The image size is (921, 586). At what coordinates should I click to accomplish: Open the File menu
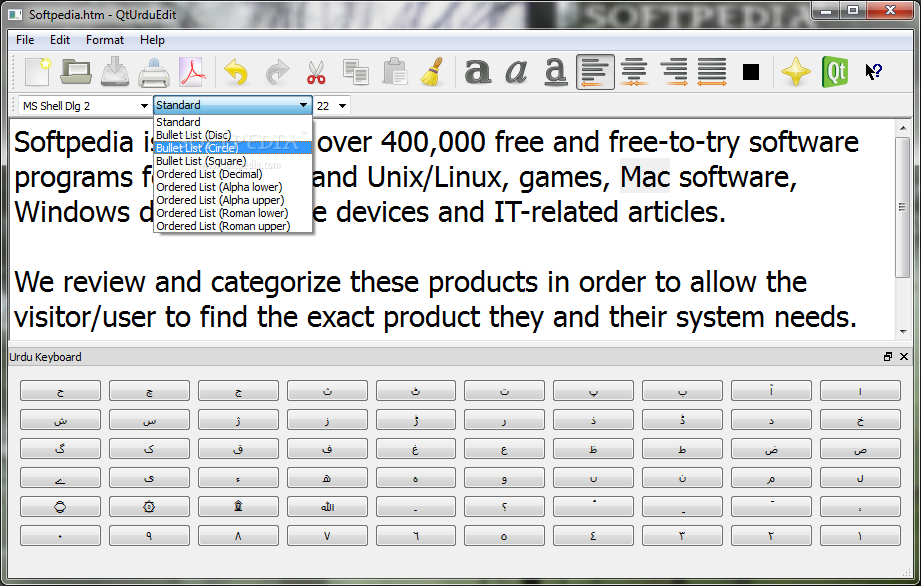pos(25,40)
